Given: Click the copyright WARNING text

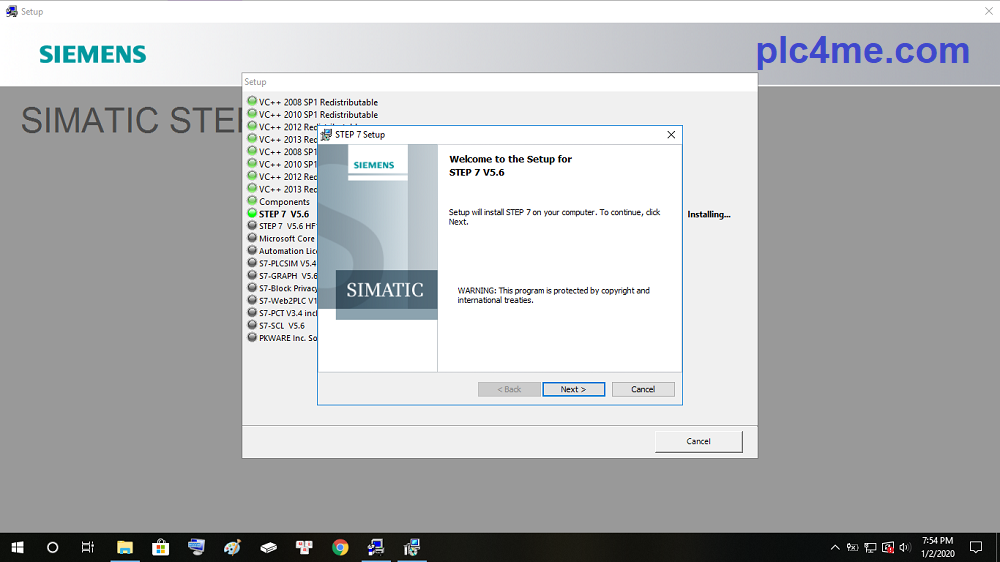Looking at the screenshot, I should coord(553,295).
